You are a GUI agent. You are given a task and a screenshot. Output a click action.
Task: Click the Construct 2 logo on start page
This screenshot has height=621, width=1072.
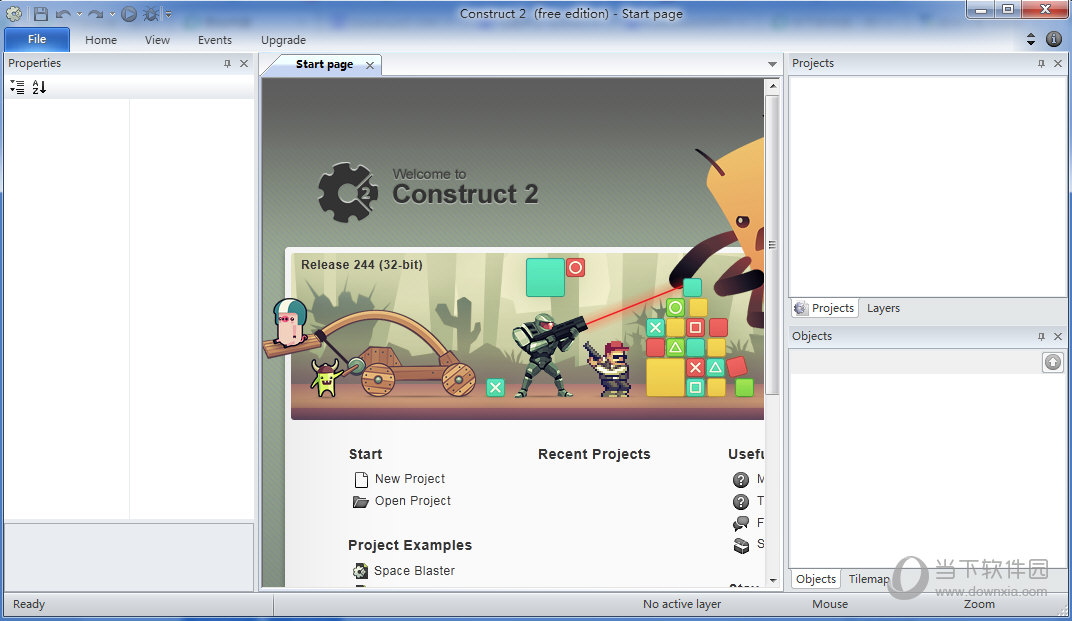tap(348, 192)
